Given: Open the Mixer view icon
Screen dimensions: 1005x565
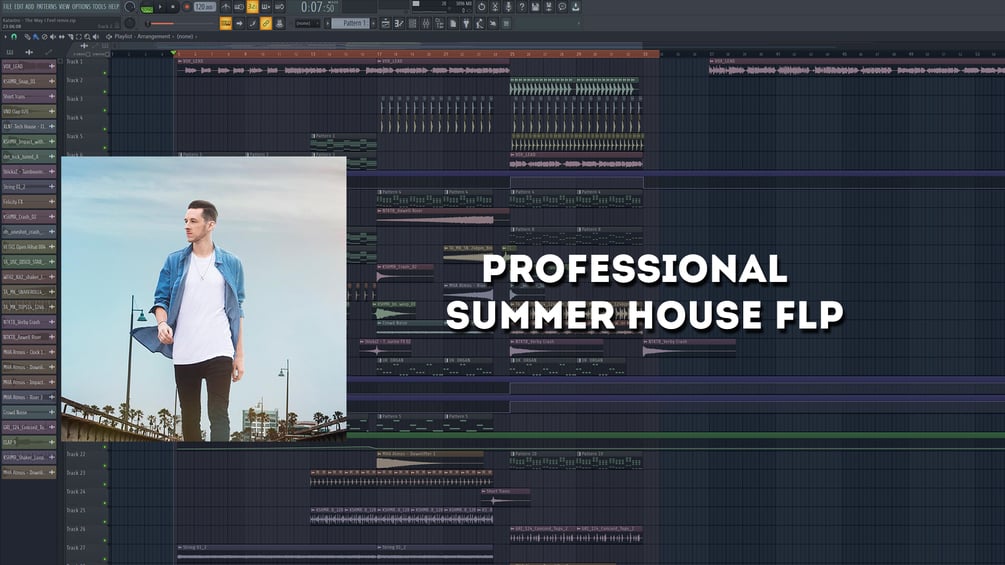Looking at the screenshot, I should pyautogui.click(x=426, y=23).
